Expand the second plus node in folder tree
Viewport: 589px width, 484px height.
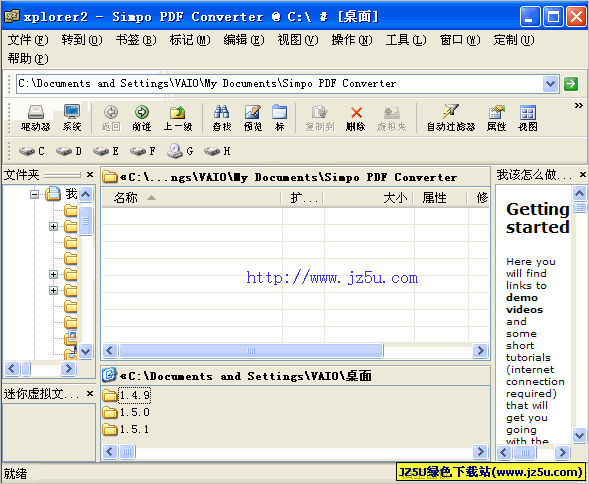click(x=53, y=274)
